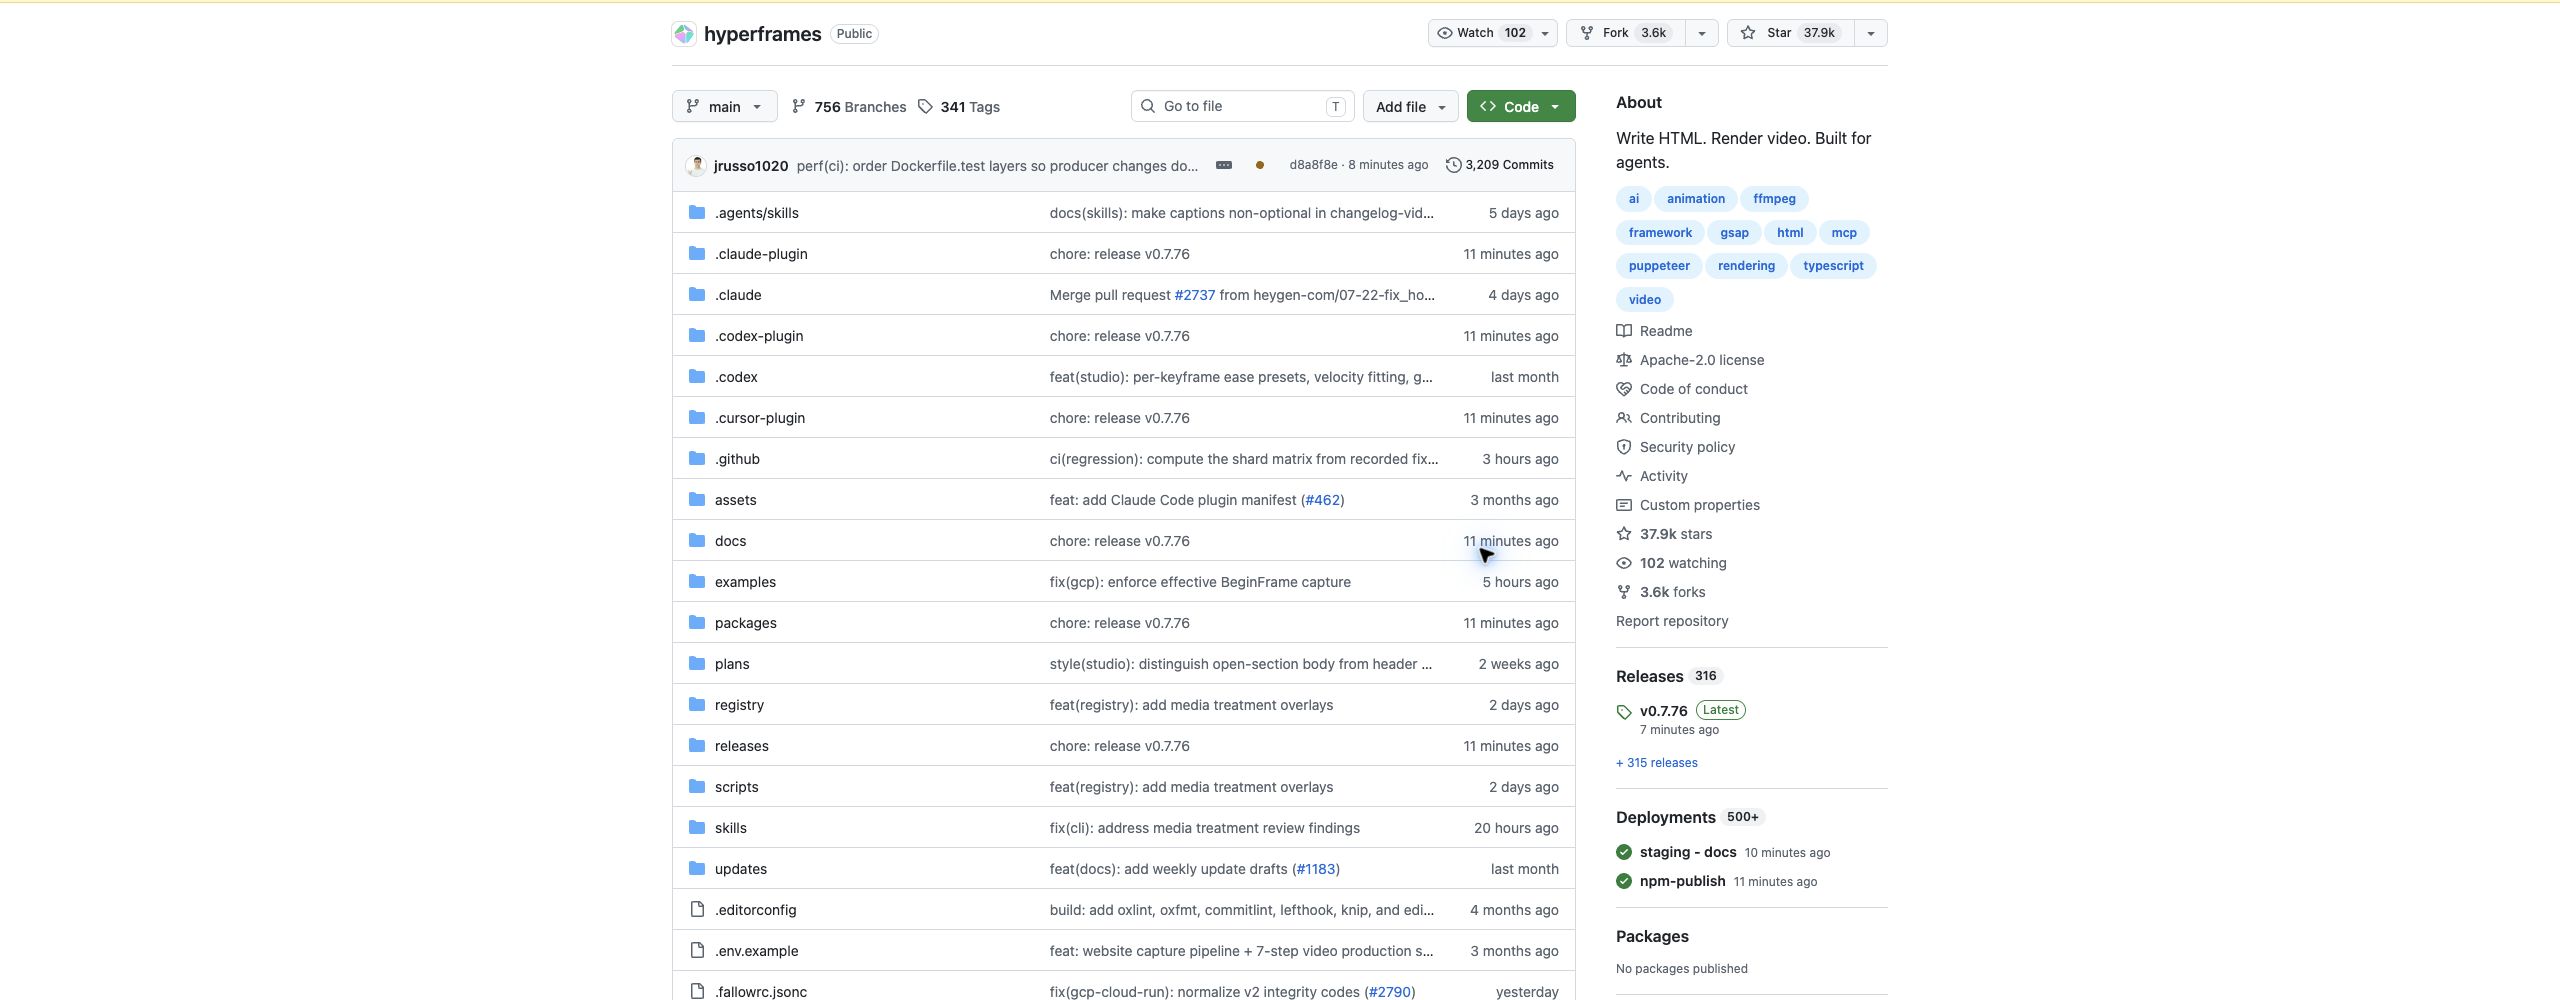Open the main branch selector dropdown

pyautogui.click(x=725, y=107)
